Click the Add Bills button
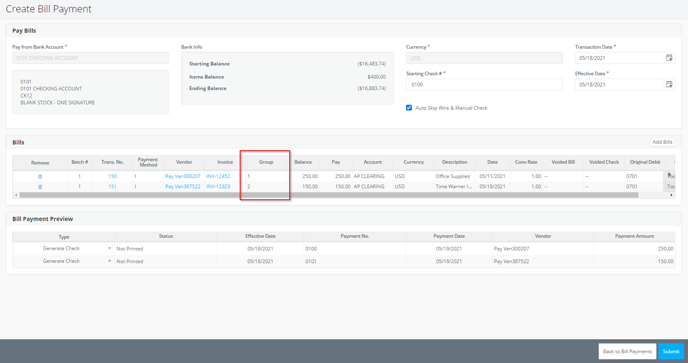 tap(662, 142)
